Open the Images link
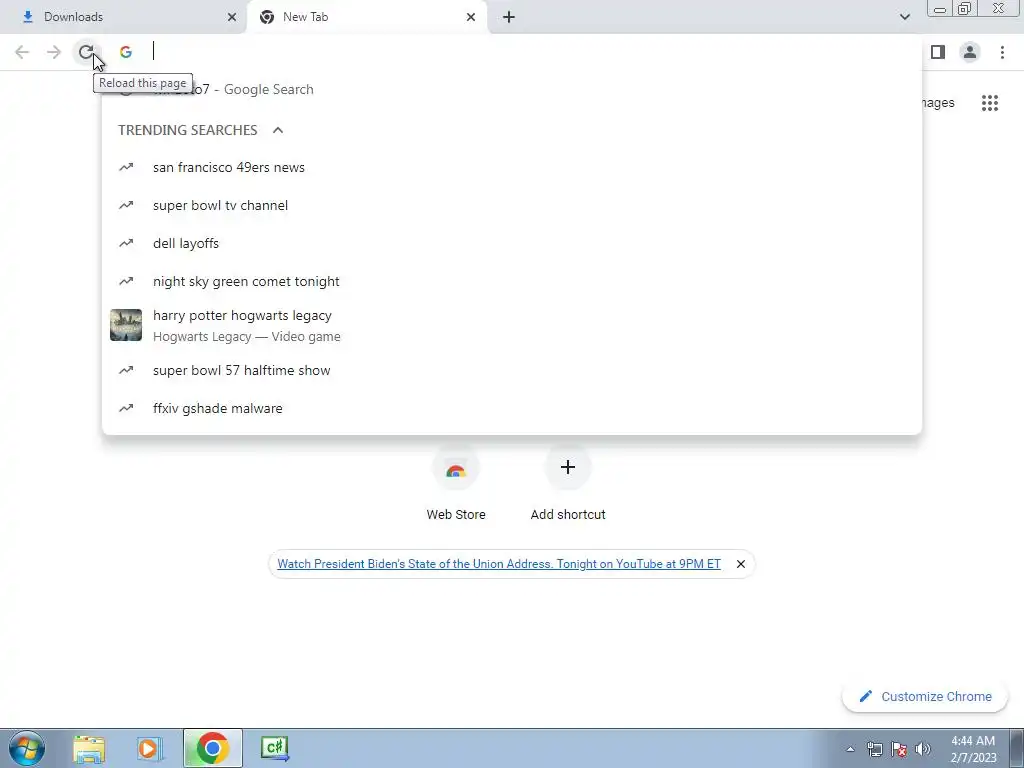 pyautogui.click(x=938, y=103)
